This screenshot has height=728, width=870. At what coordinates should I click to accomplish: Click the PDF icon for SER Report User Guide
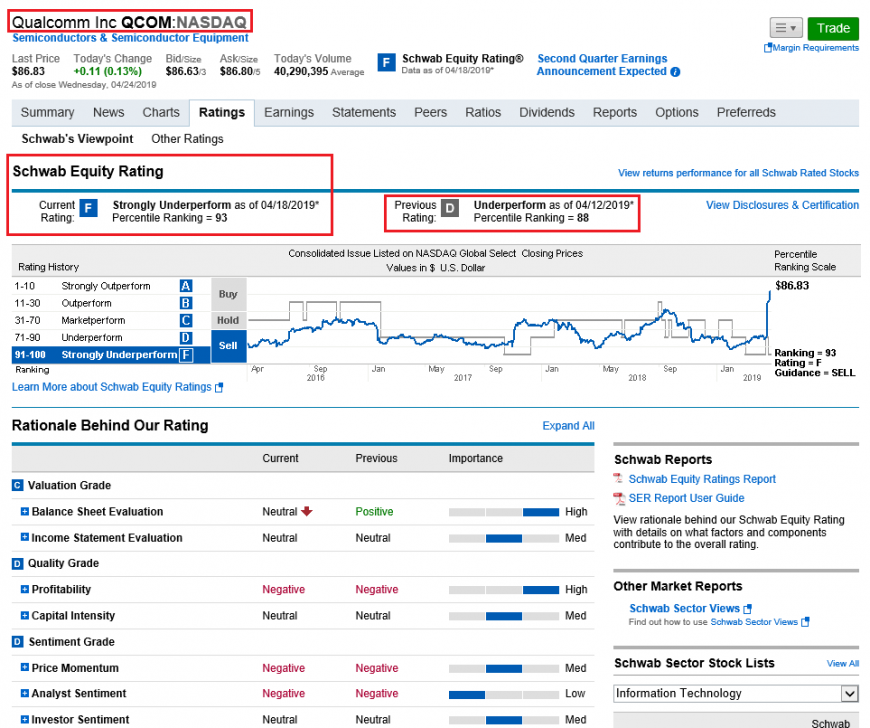pos(619,499)
